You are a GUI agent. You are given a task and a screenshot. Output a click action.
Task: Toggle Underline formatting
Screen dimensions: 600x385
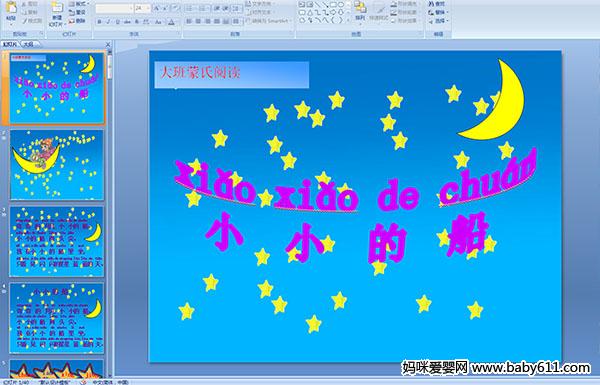(x=117, y=22)
